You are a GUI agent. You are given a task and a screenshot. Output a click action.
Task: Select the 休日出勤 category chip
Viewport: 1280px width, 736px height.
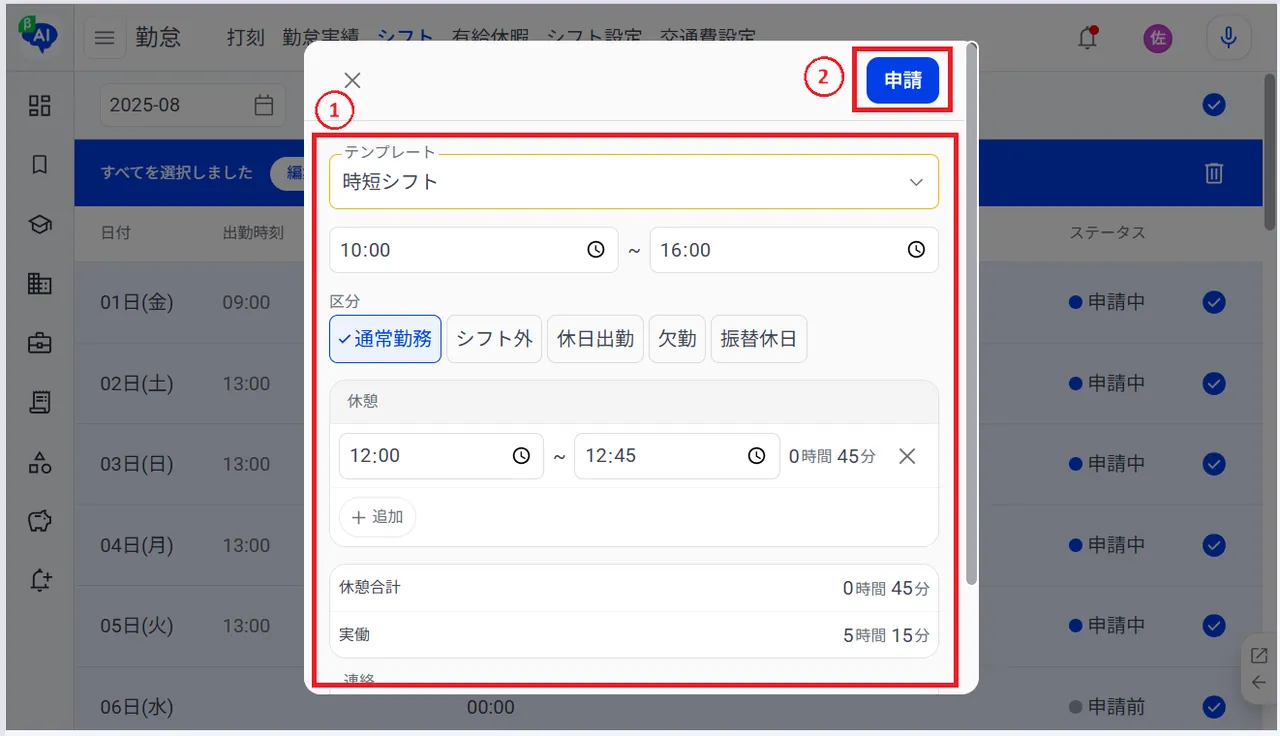click(595, 339)
